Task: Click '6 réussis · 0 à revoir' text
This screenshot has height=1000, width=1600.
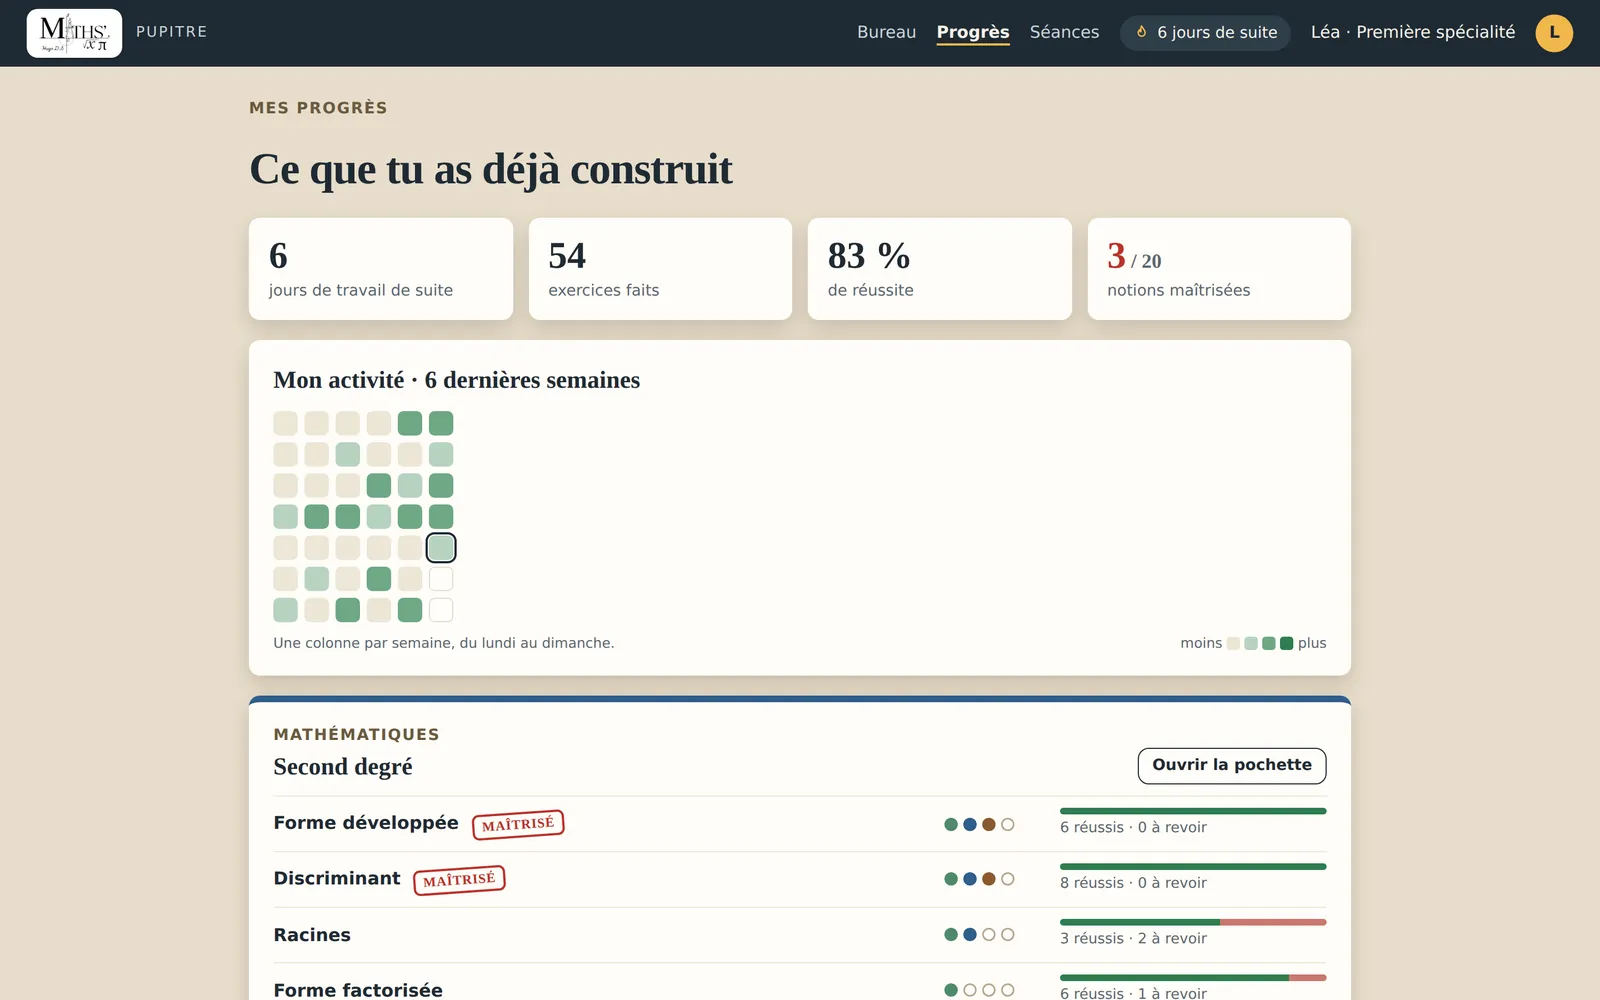Action: point(1133,827)
